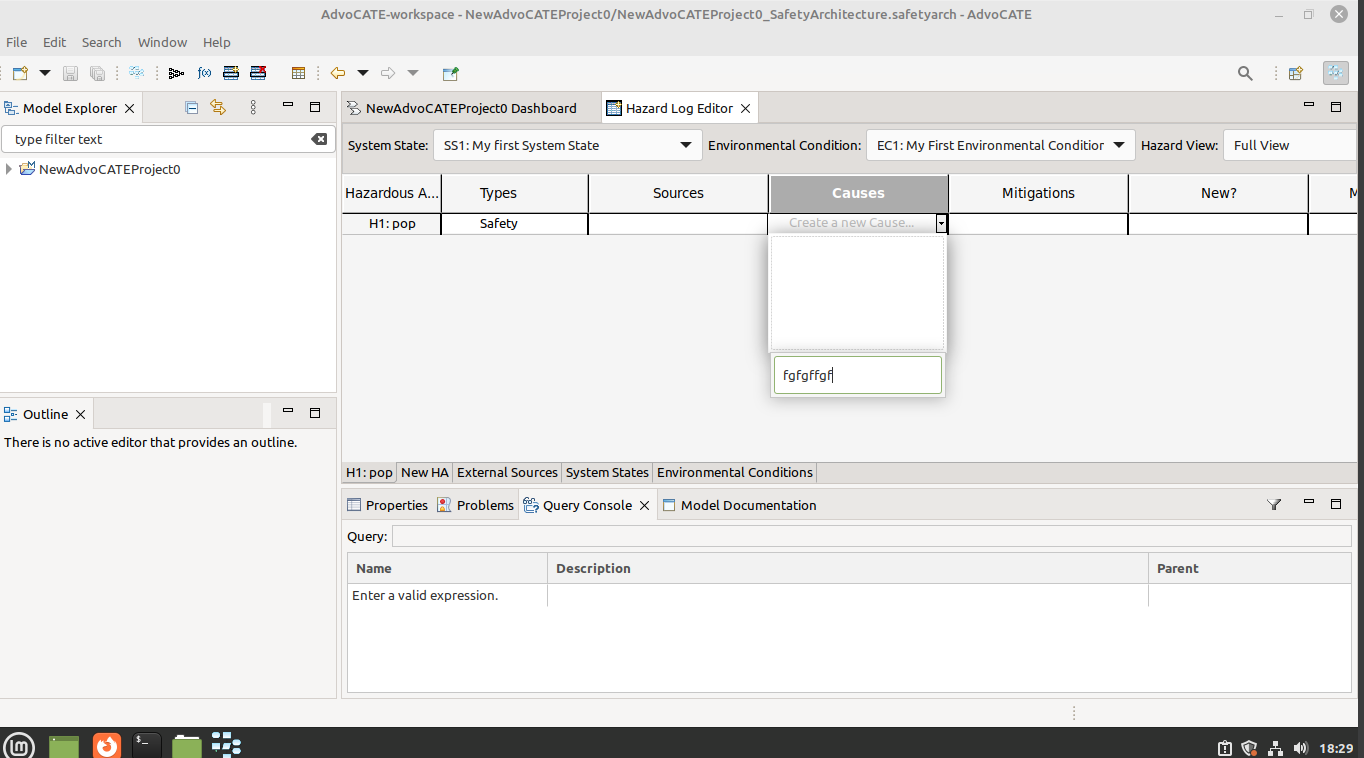
Task: Select the AdvoCATE perspective button
Action: (1335, 73)
